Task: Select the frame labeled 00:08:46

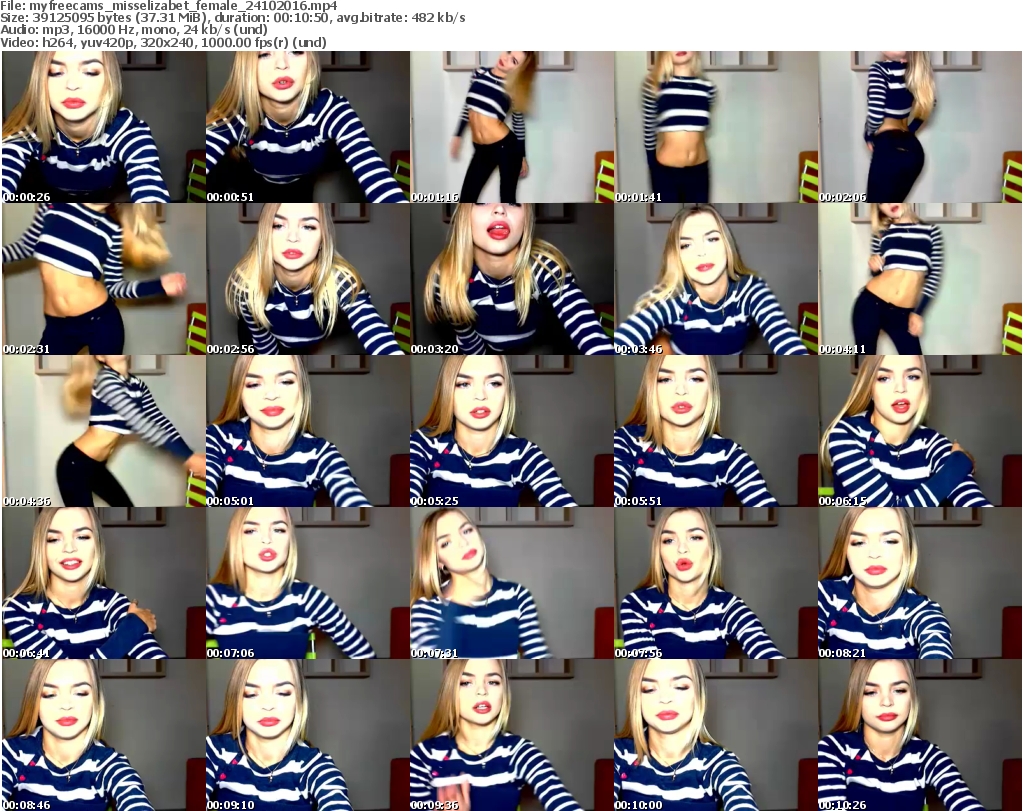Action: pos(102,735)
